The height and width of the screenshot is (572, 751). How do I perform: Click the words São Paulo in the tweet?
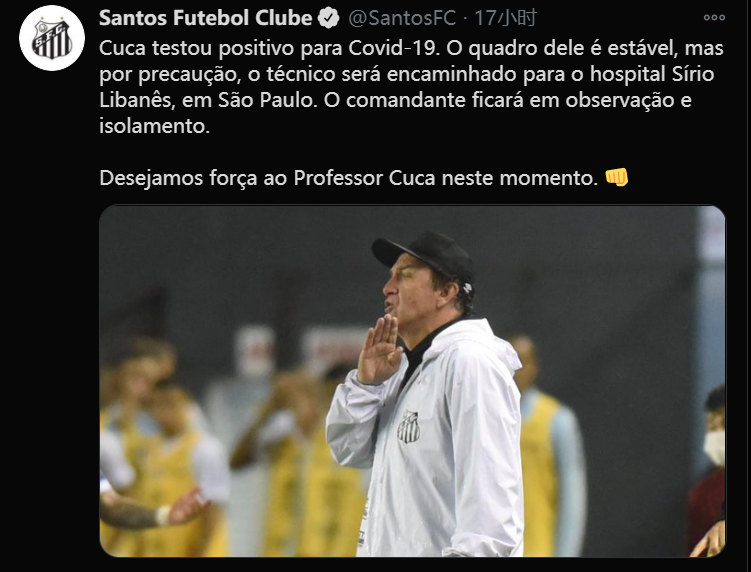click(x=268, y=100)
